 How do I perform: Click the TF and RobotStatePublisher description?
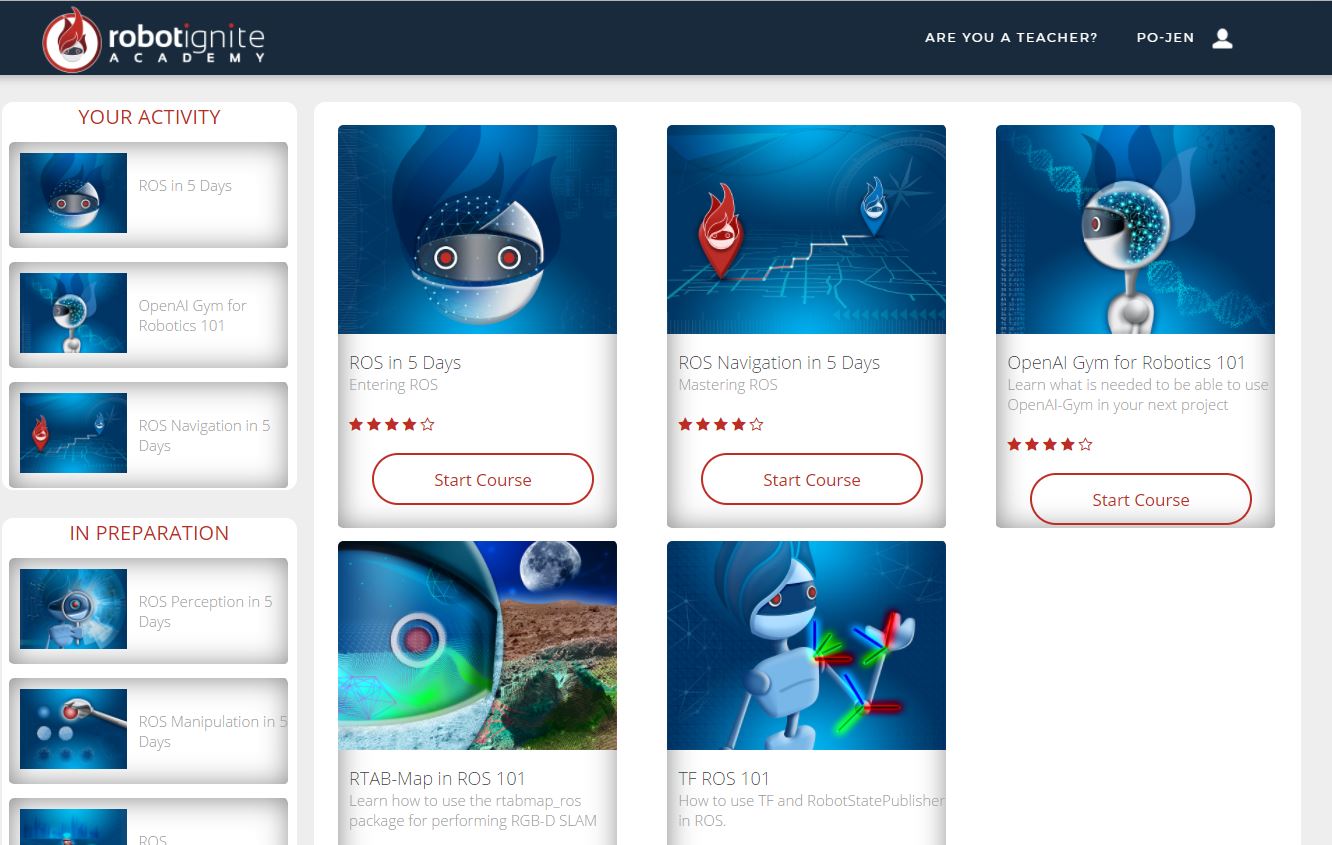coord(811,811)
